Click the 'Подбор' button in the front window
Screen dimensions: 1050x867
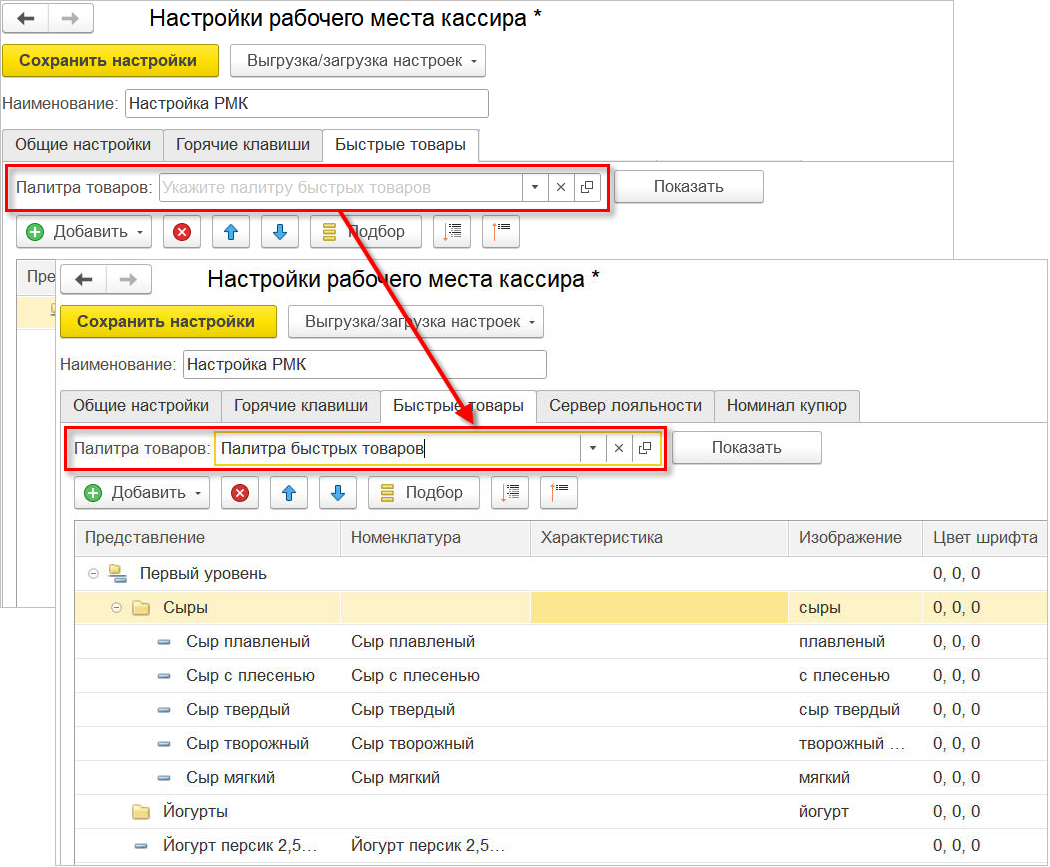[423, 492]
